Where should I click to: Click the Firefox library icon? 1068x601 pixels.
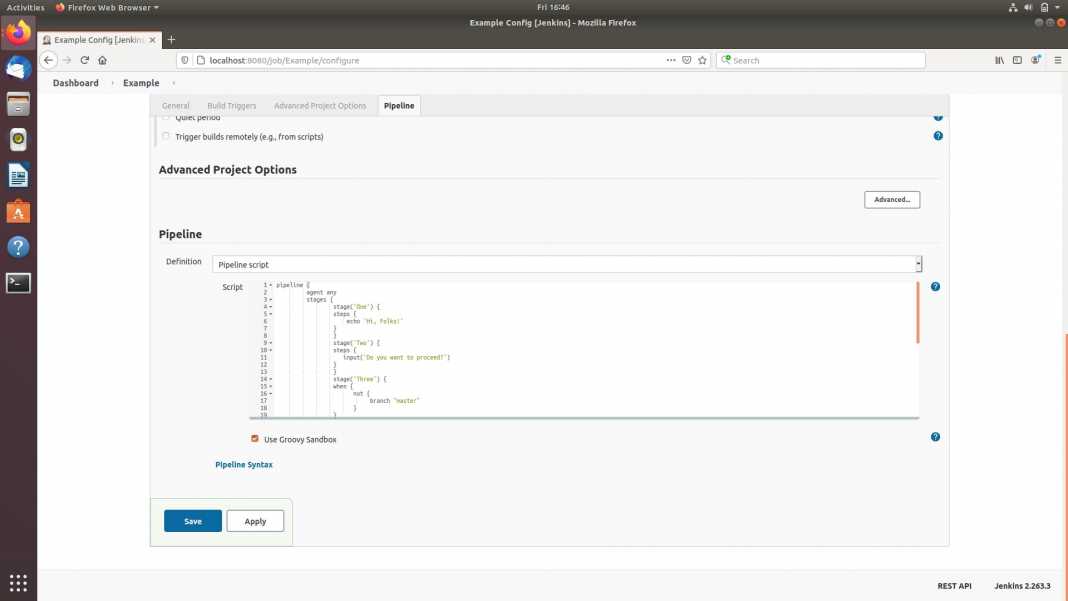998,59
